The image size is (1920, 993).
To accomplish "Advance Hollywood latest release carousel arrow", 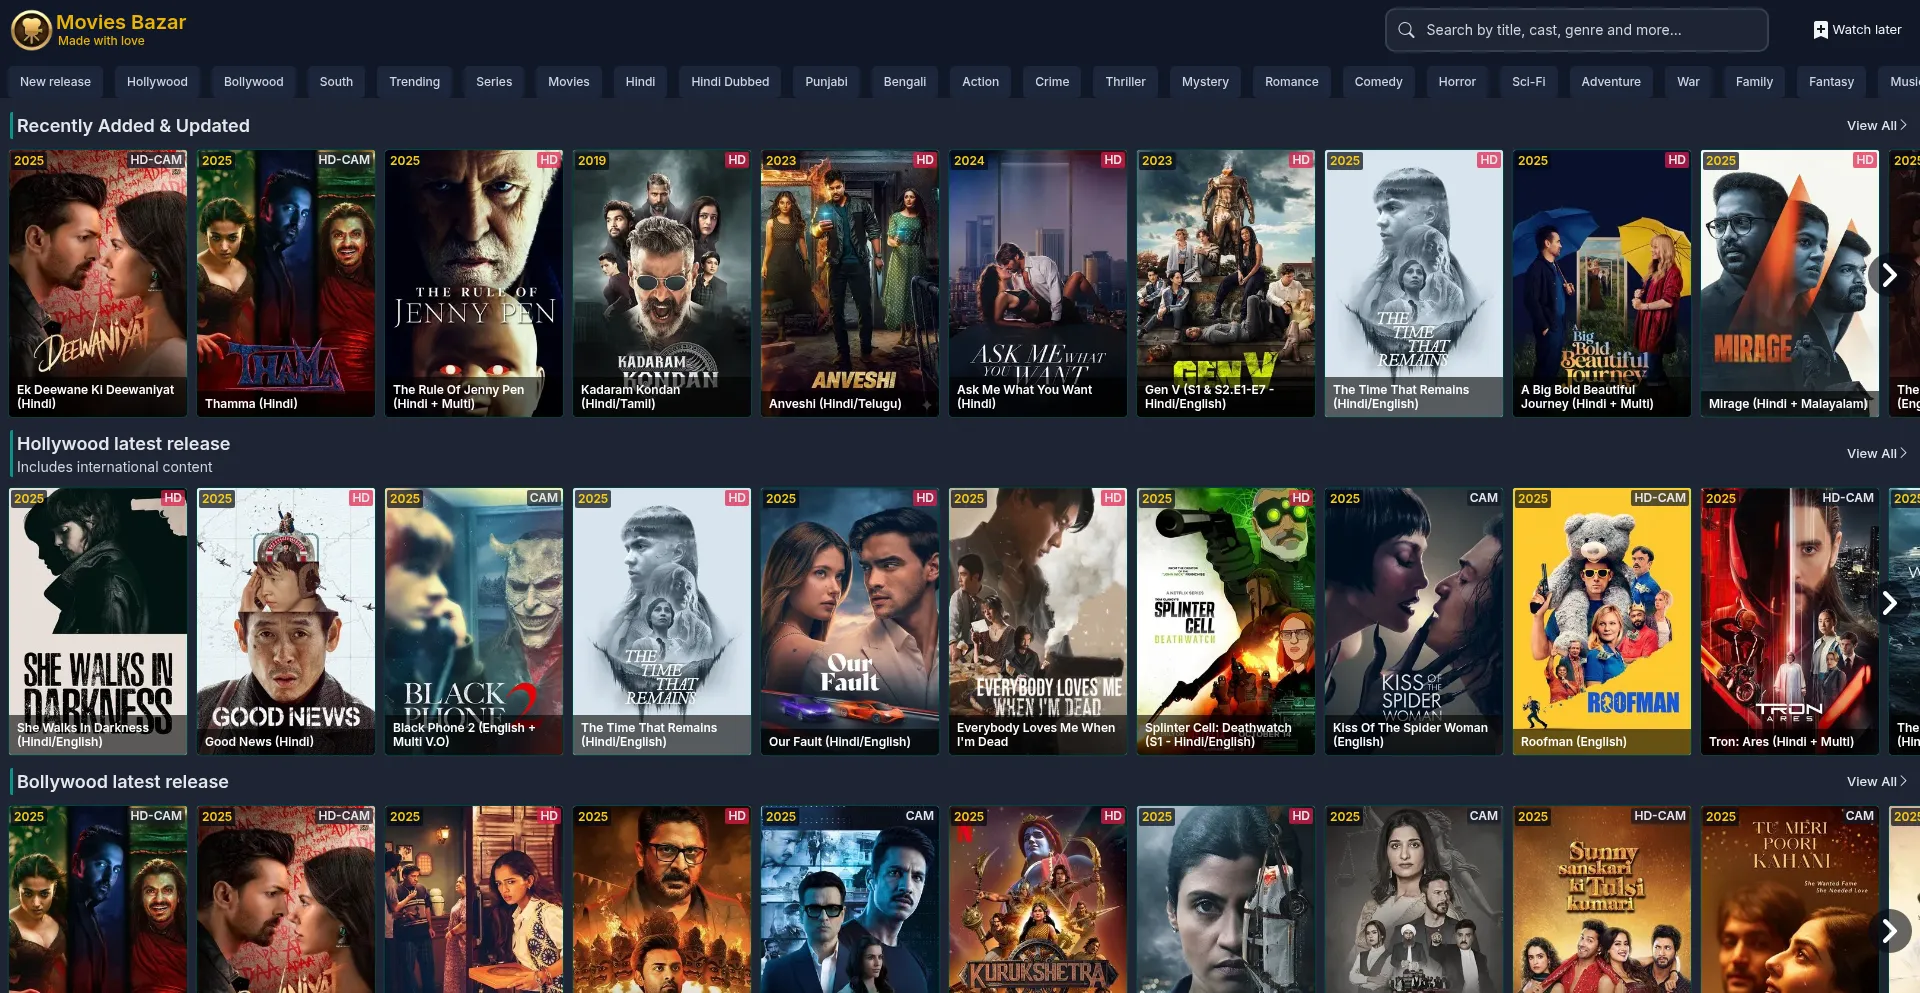I will 1888,603.
